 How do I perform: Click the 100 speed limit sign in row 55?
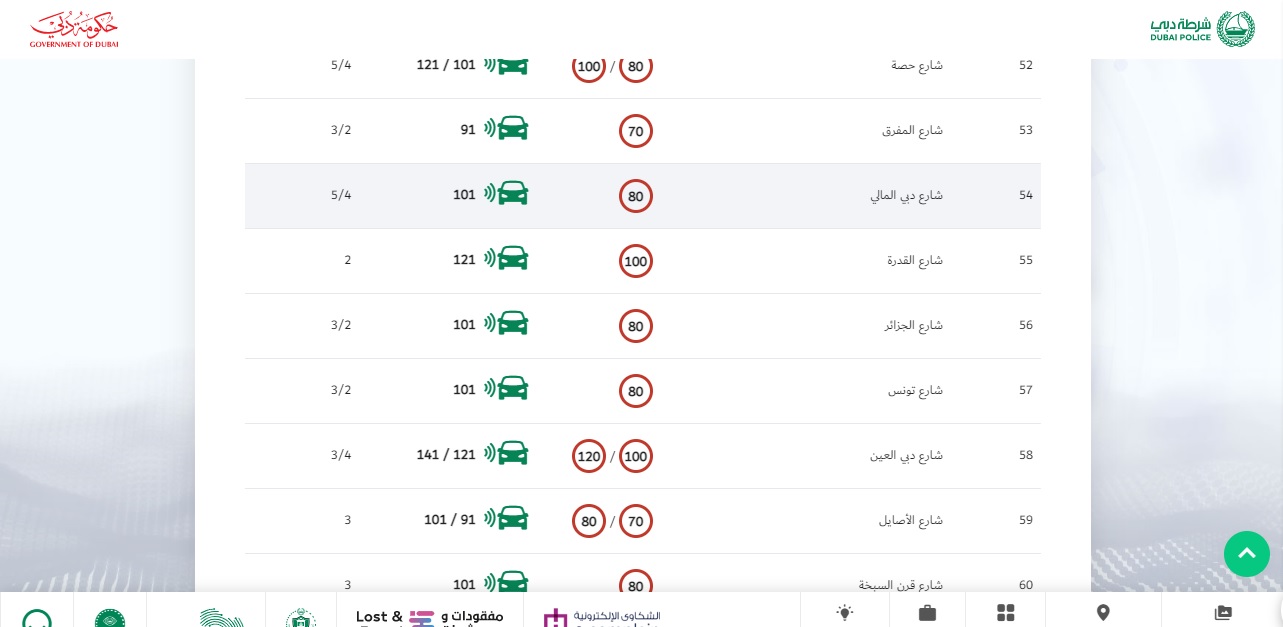tap(636, 261)
